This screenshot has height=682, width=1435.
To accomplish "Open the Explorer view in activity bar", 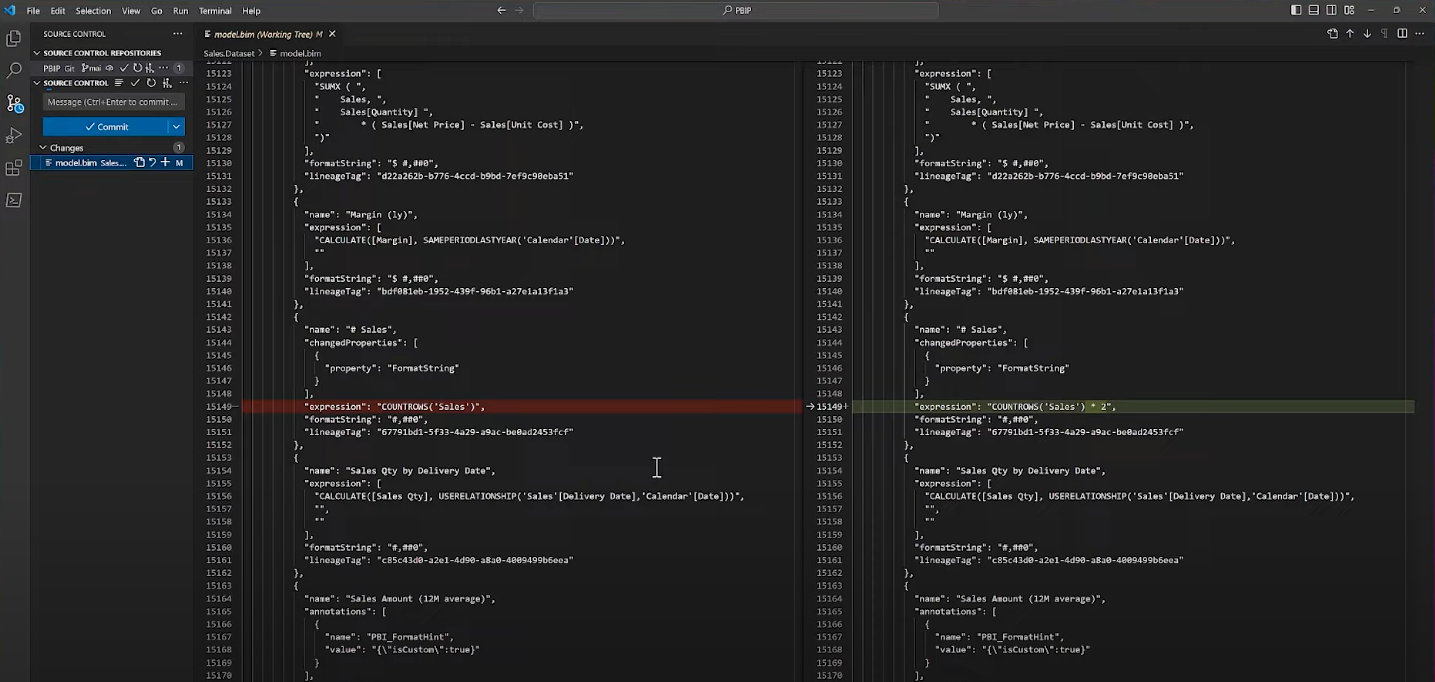I will click(x=14, y=39).
